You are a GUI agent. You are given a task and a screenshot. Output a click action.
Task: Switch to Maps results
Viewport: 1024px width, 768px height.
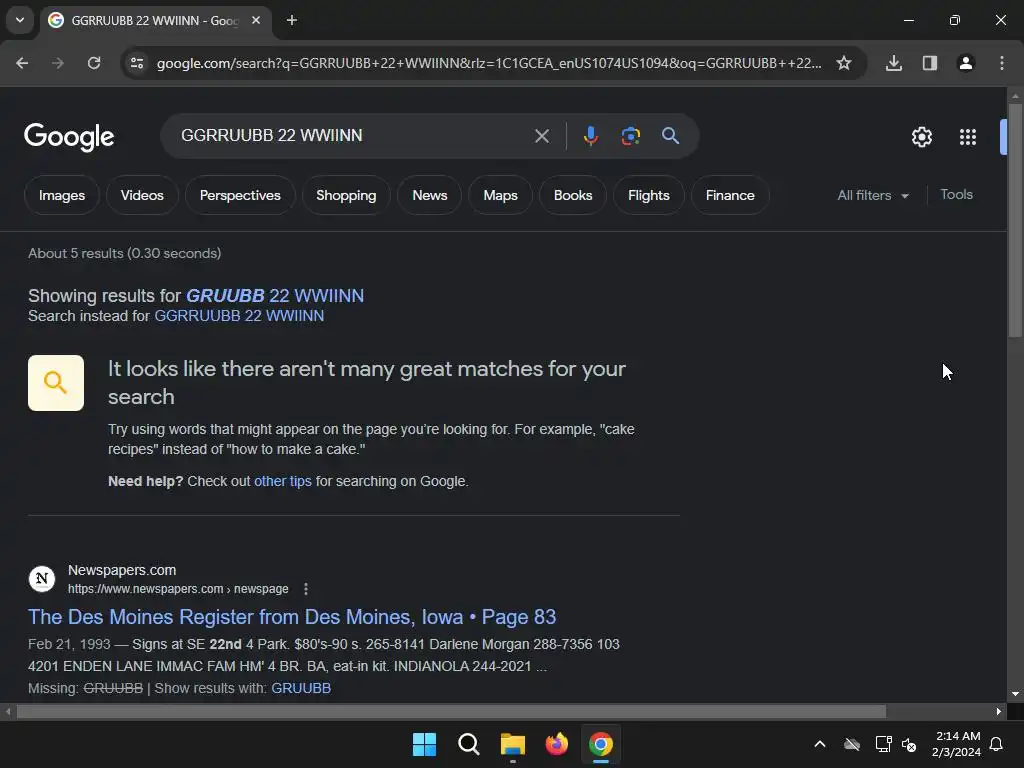(x=500, y=195)
